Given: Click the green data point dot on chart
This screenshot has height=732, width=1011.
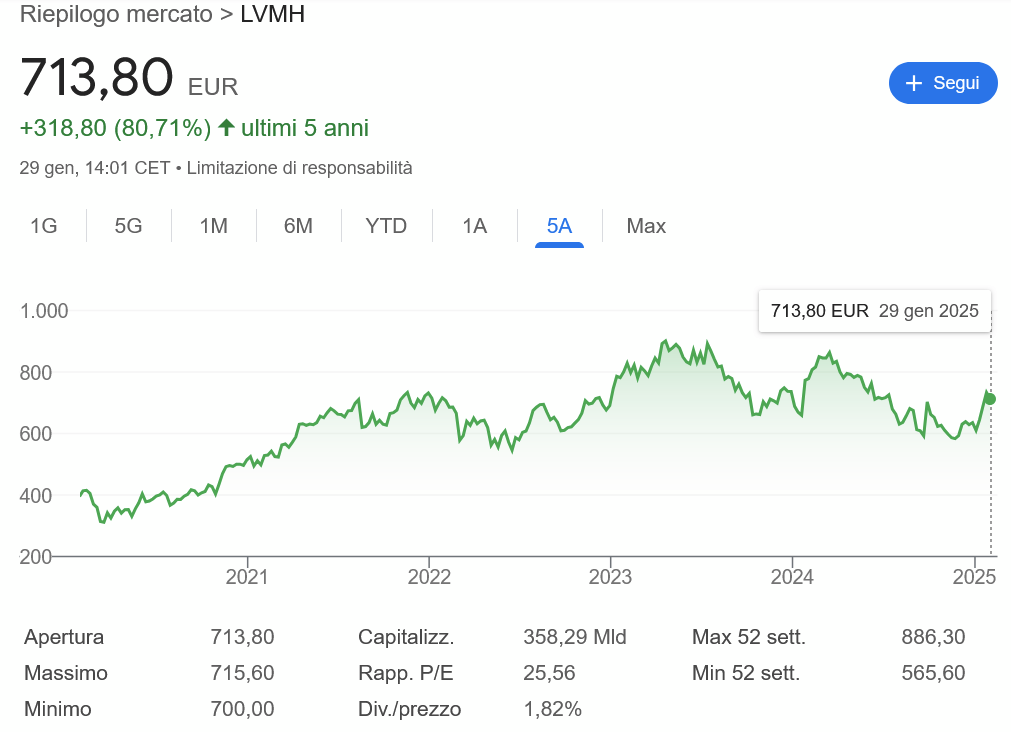Looking at the screenshot, I should coord(990,399).
